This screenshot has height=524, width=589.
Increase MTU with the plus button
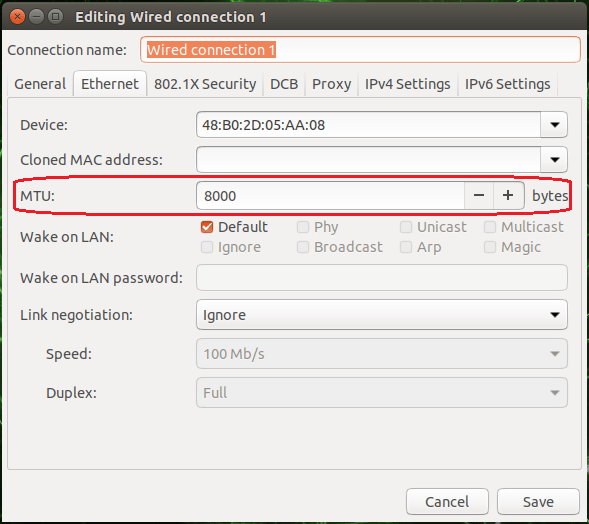point(508,196)
